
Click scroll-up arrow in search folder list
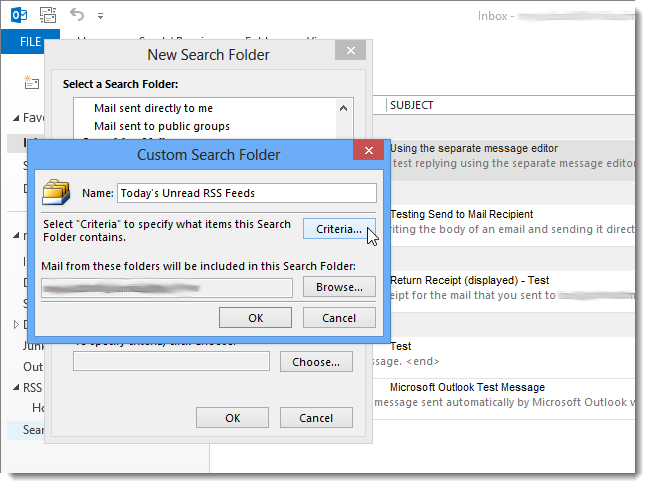[x=343, y=109]
